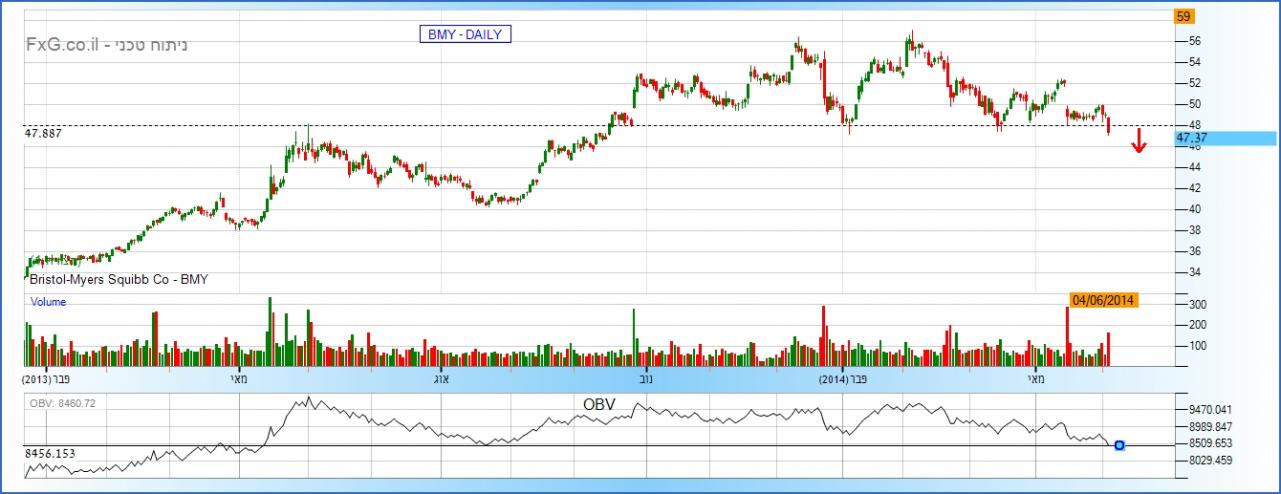Click the blue 47.37 current price label

(1225, 139)
